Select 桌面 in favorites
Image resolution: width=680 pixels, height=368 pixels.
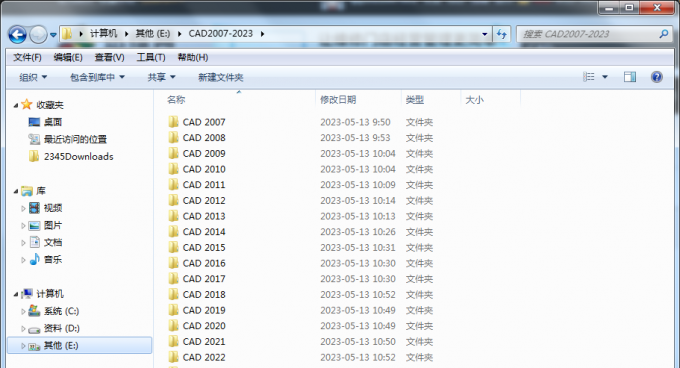(x=53, y=122)
